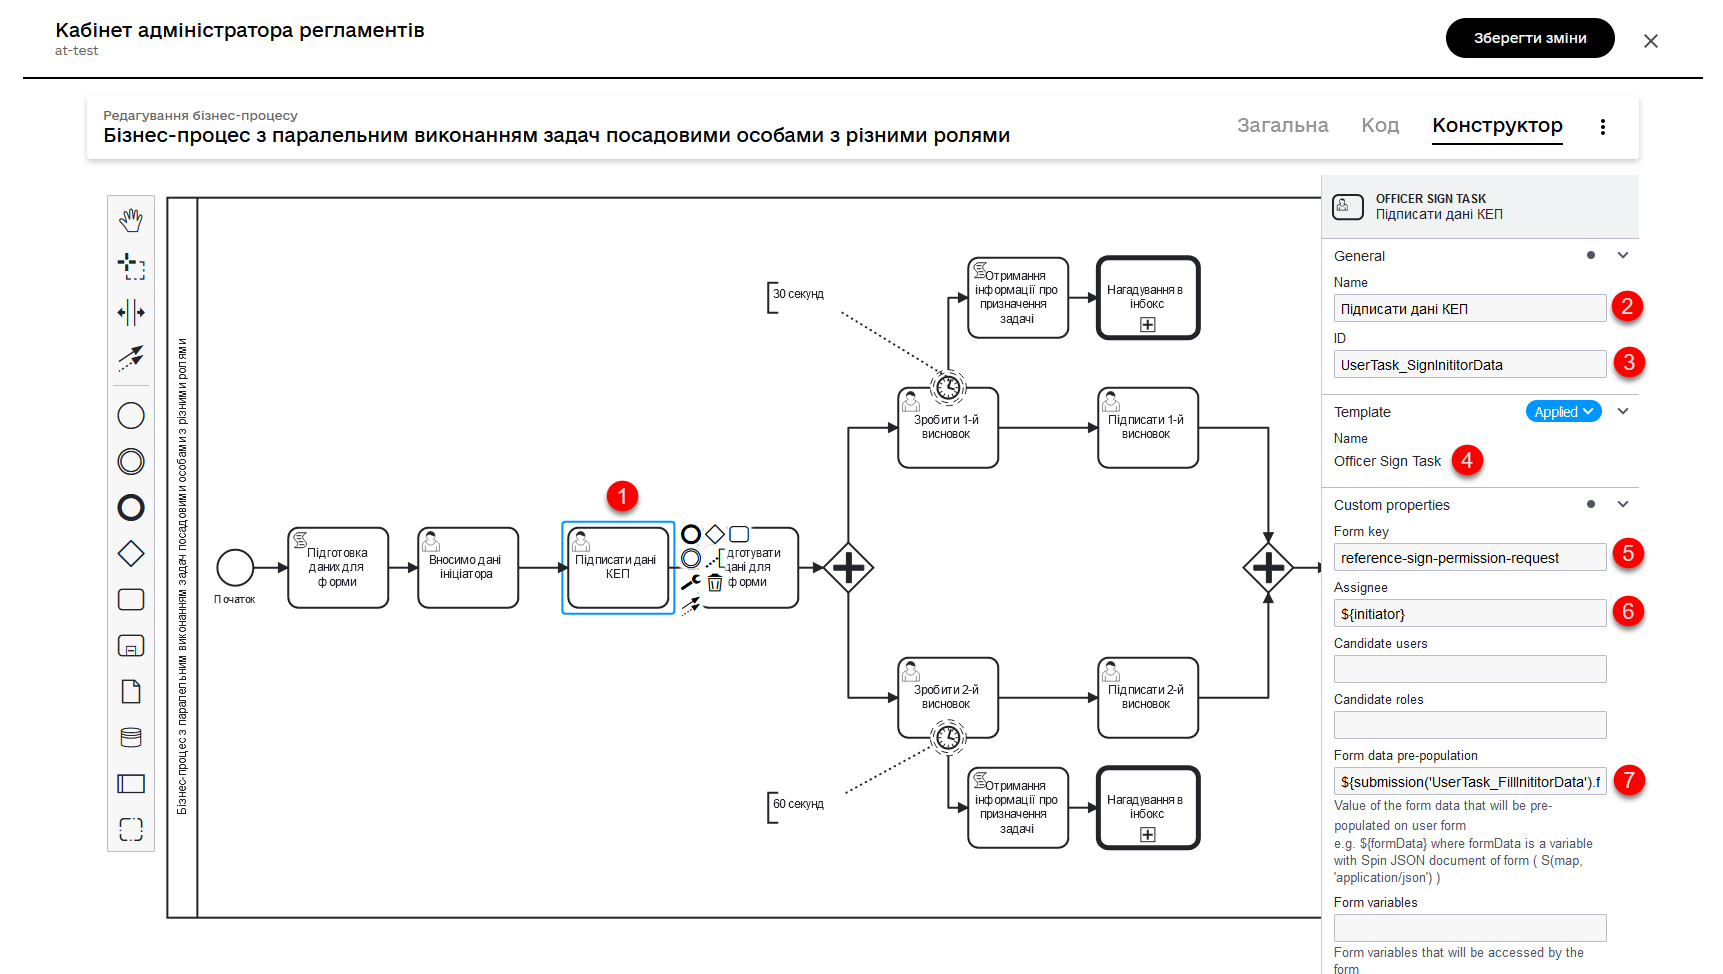This screenshot has width=1723, height=974.
Task: Open the three-dot options menu
Action: [1602, 127]
